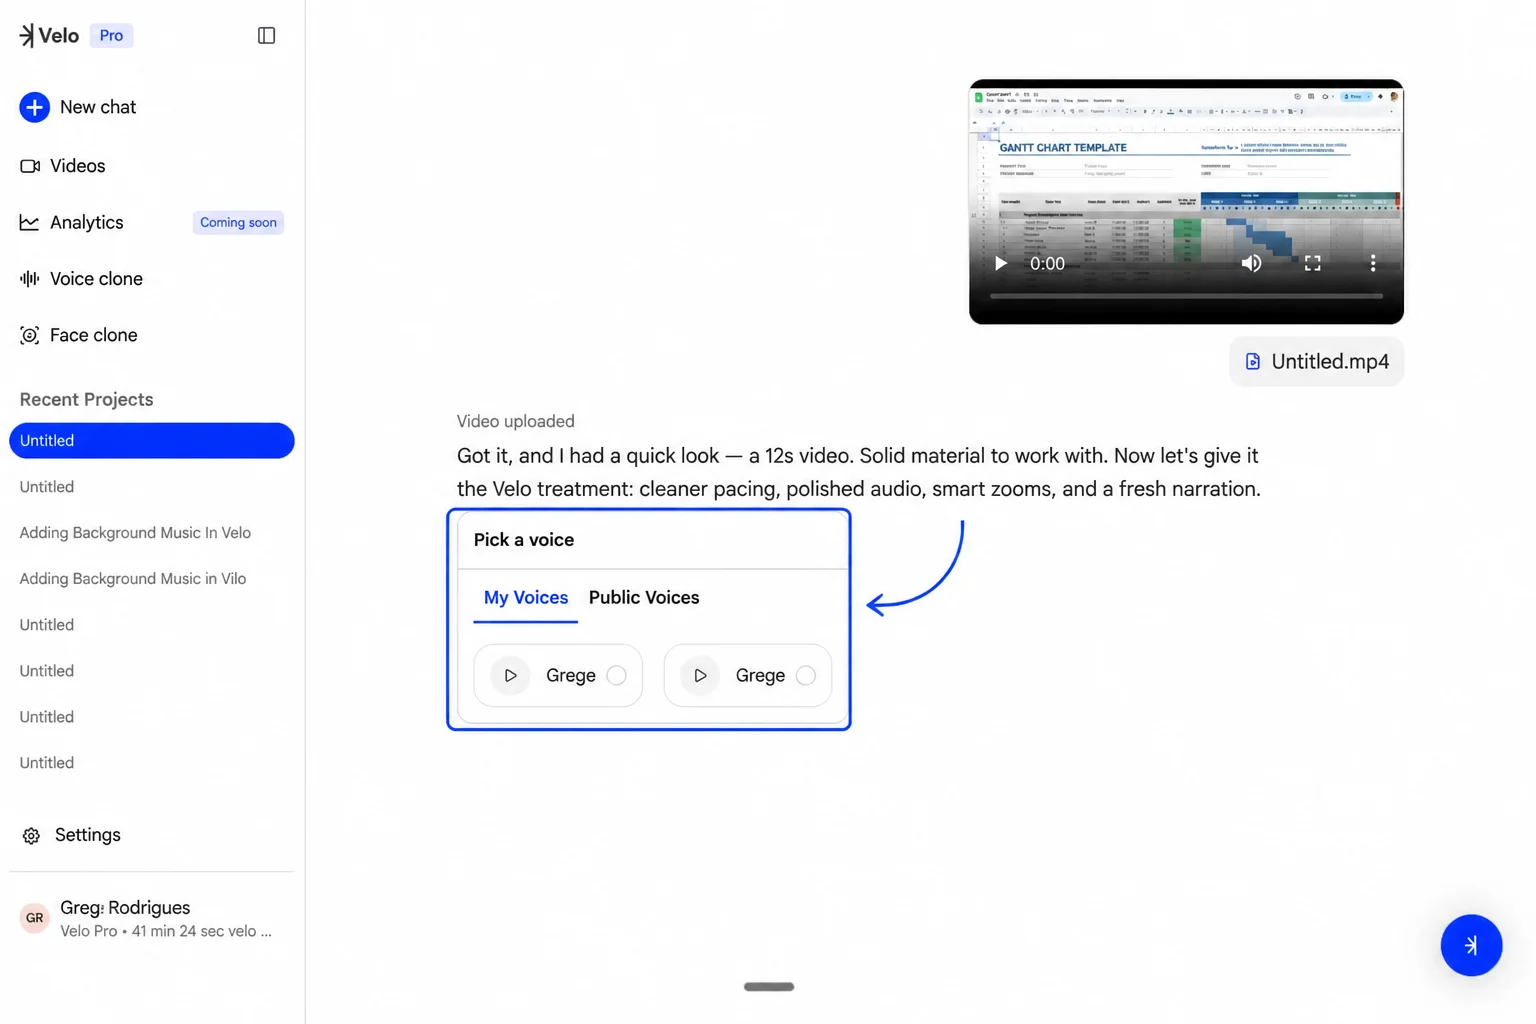Click the 0:00 video timestamp

(1047, 264)
